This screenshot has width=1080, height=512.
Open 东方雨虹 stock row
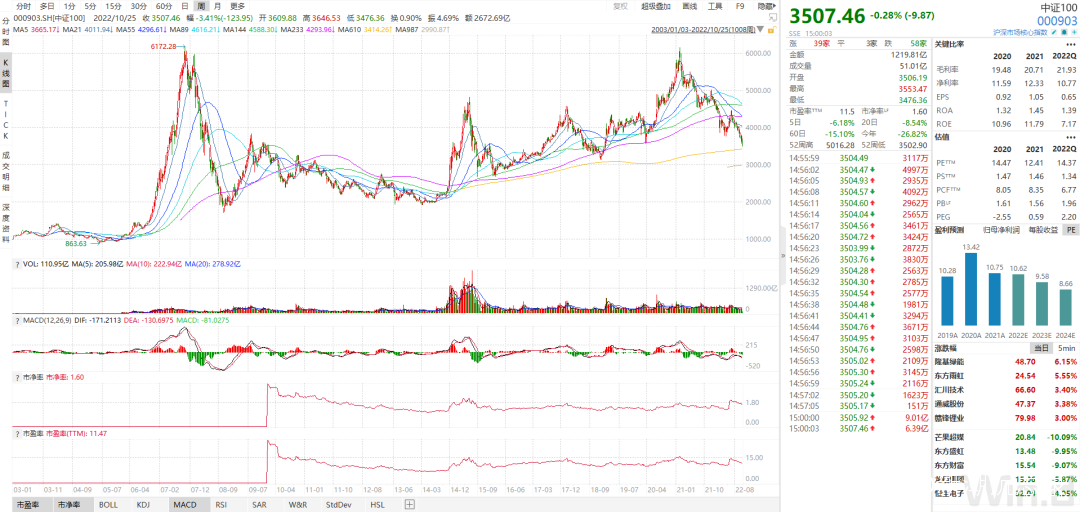(1006, 376)
